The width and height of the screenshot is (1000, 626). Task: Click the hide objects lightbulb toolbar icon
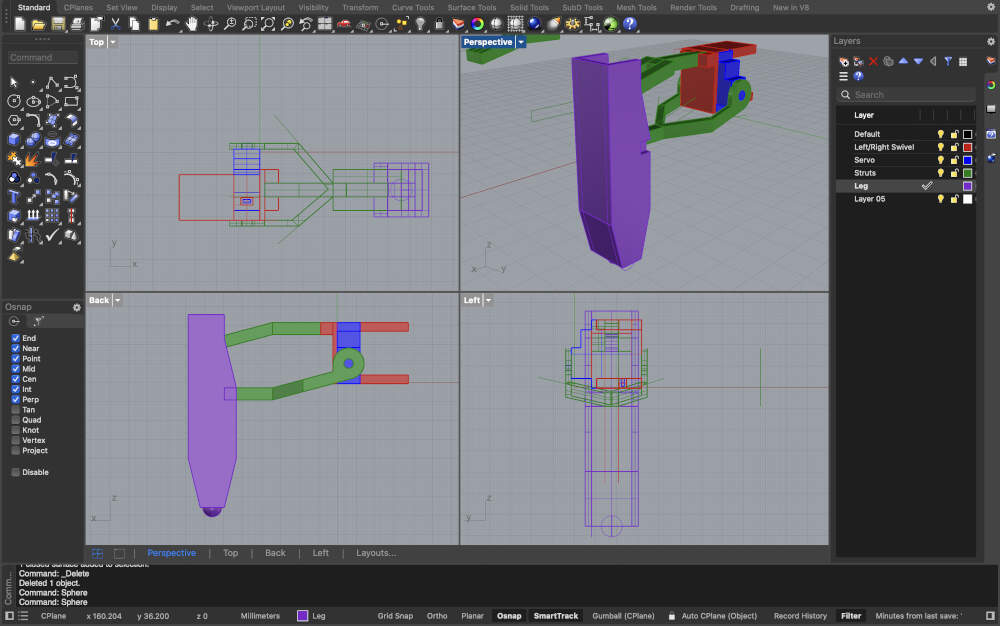(x=420, y=24)
